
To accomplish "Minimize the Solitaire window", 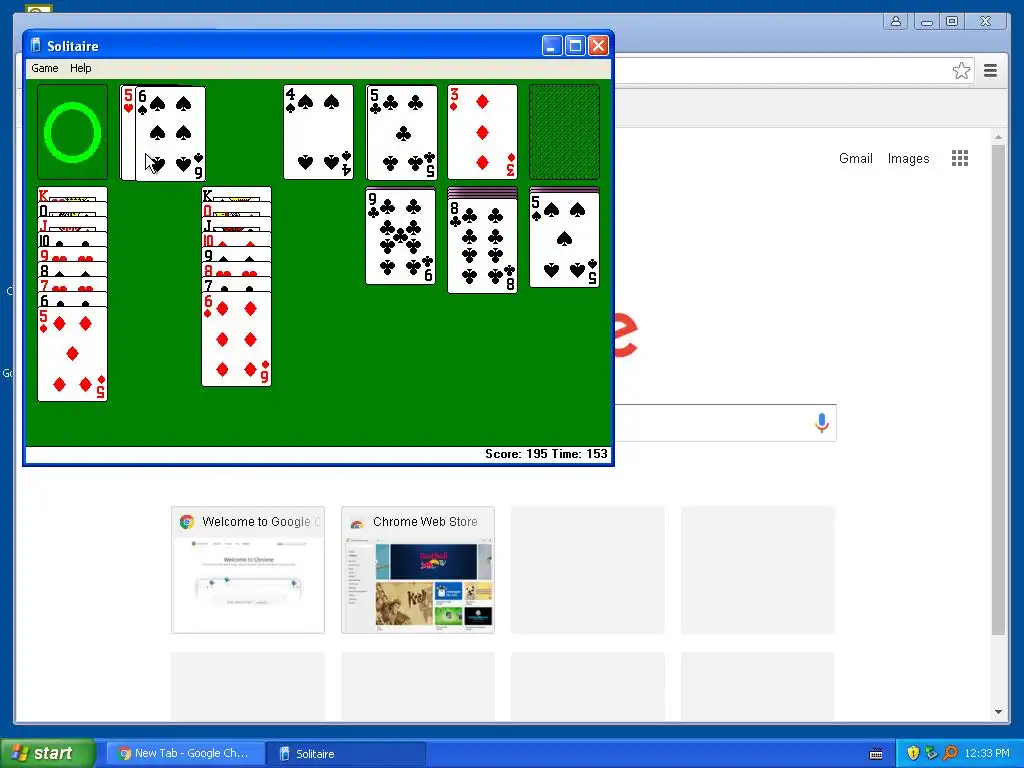I will 552,46.
